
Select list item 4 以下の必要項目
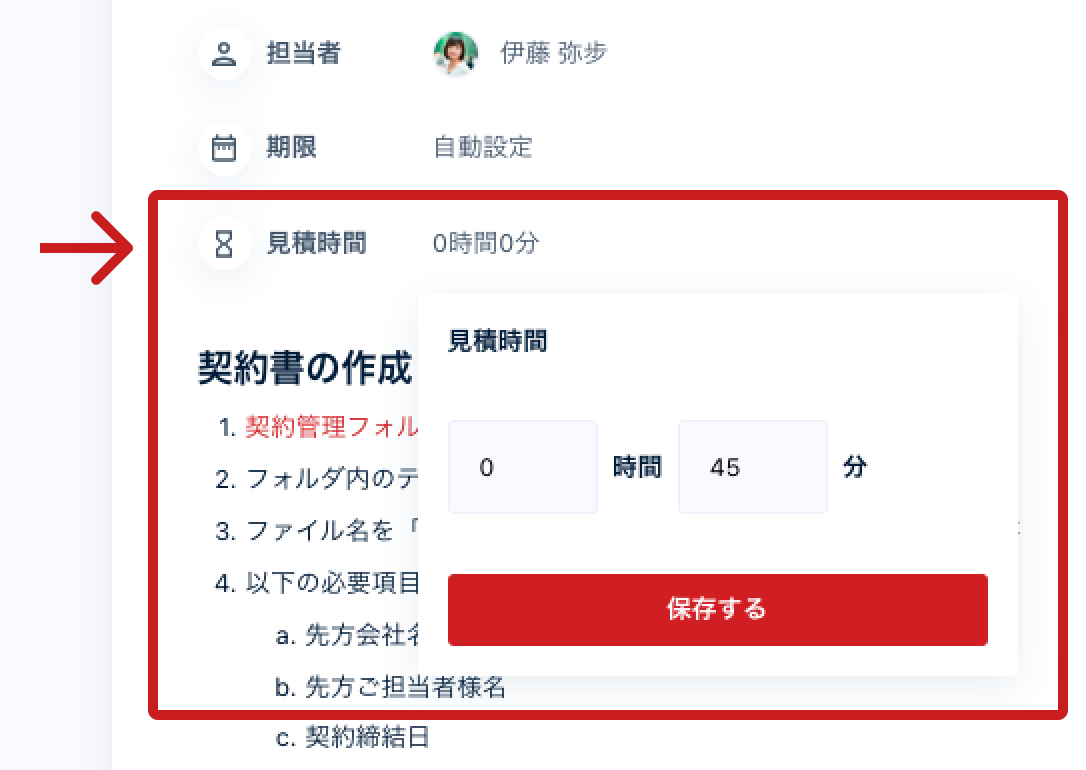click(x=317, y=583)
